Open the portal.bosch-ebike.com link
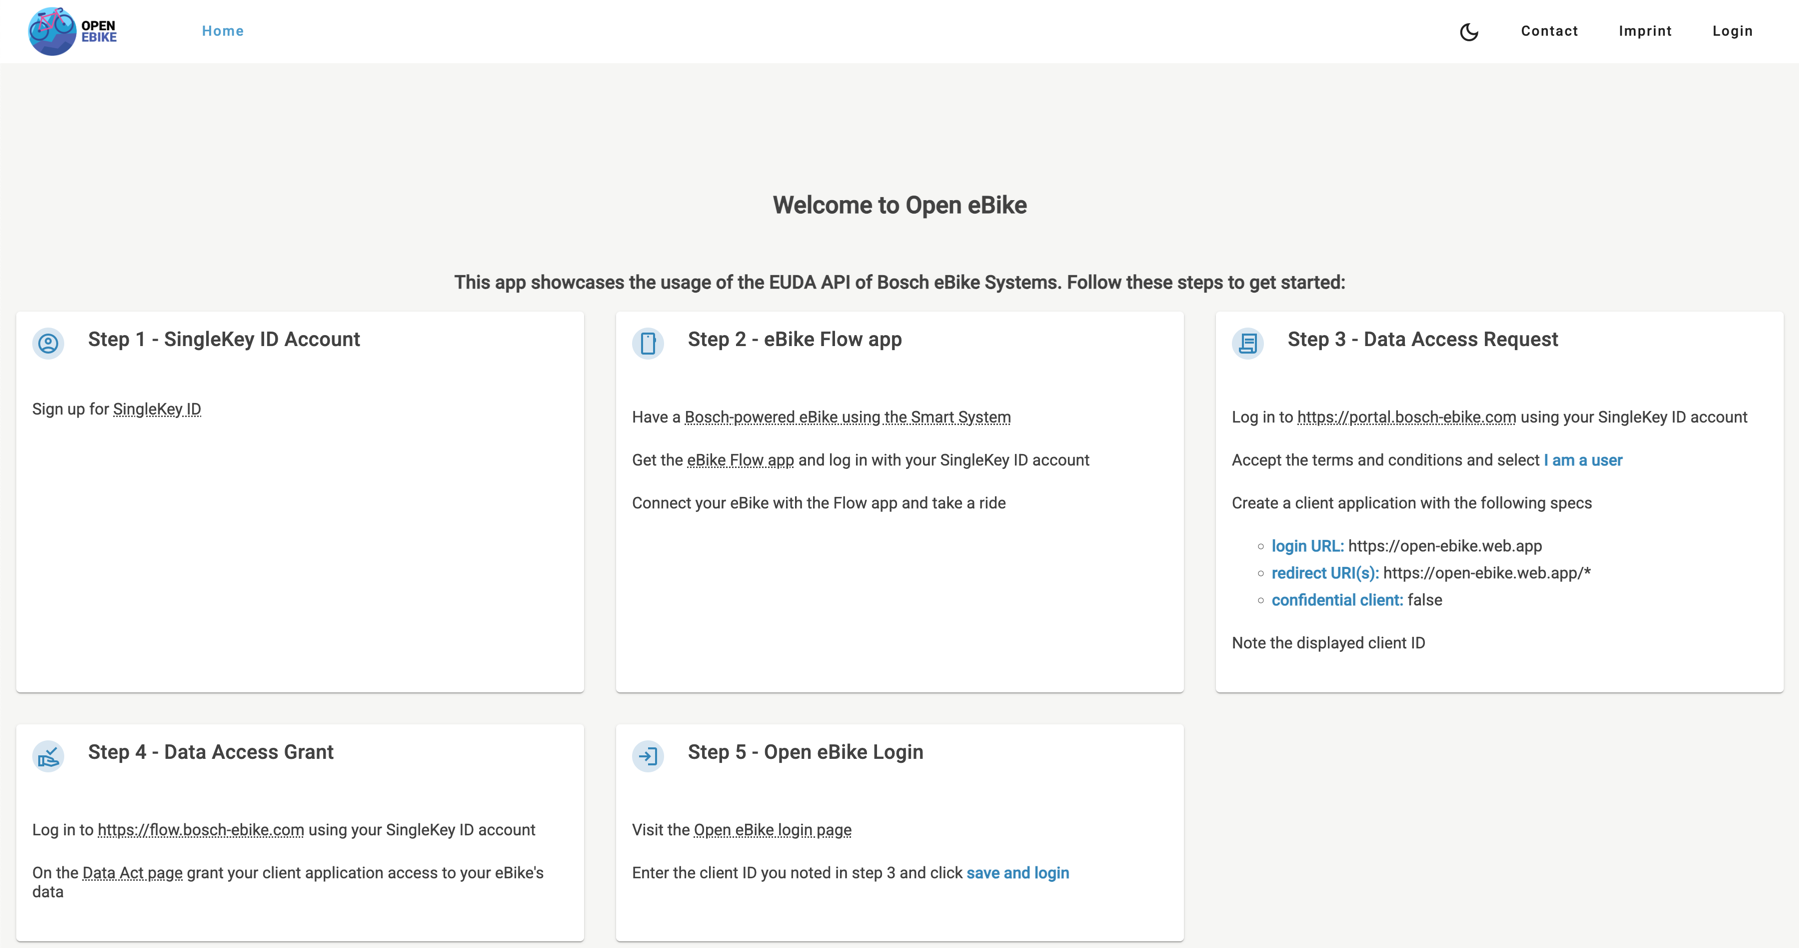1799x948 pixels. point(1406,417)
